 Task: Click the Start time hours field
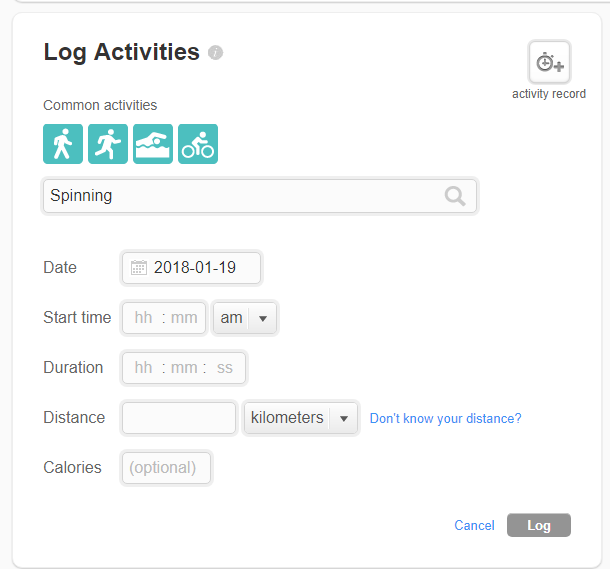[143, 318]
